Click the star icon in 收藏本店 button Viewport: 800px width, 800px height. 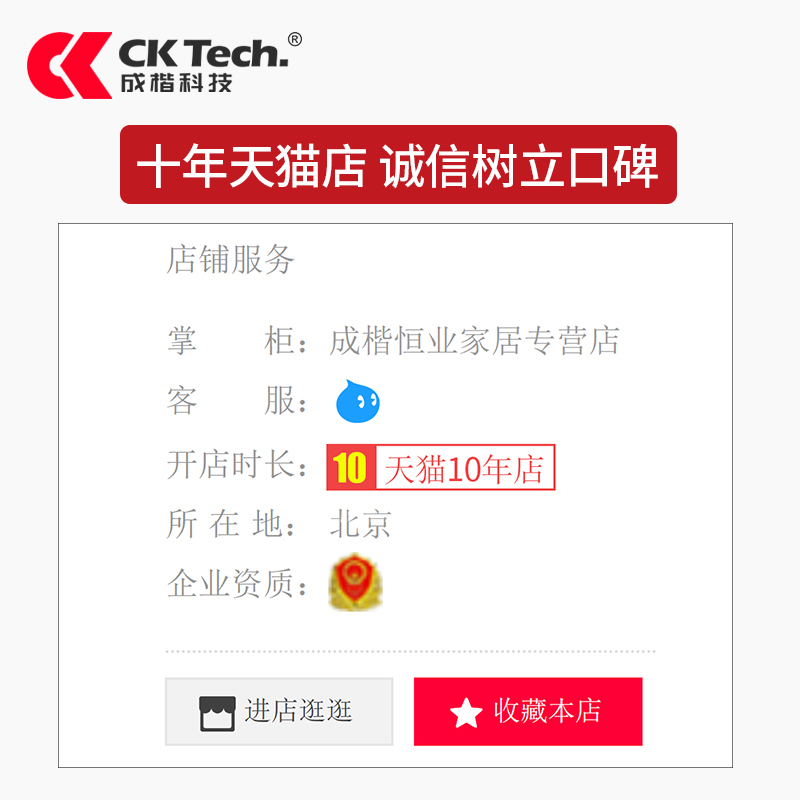(466, 712)
